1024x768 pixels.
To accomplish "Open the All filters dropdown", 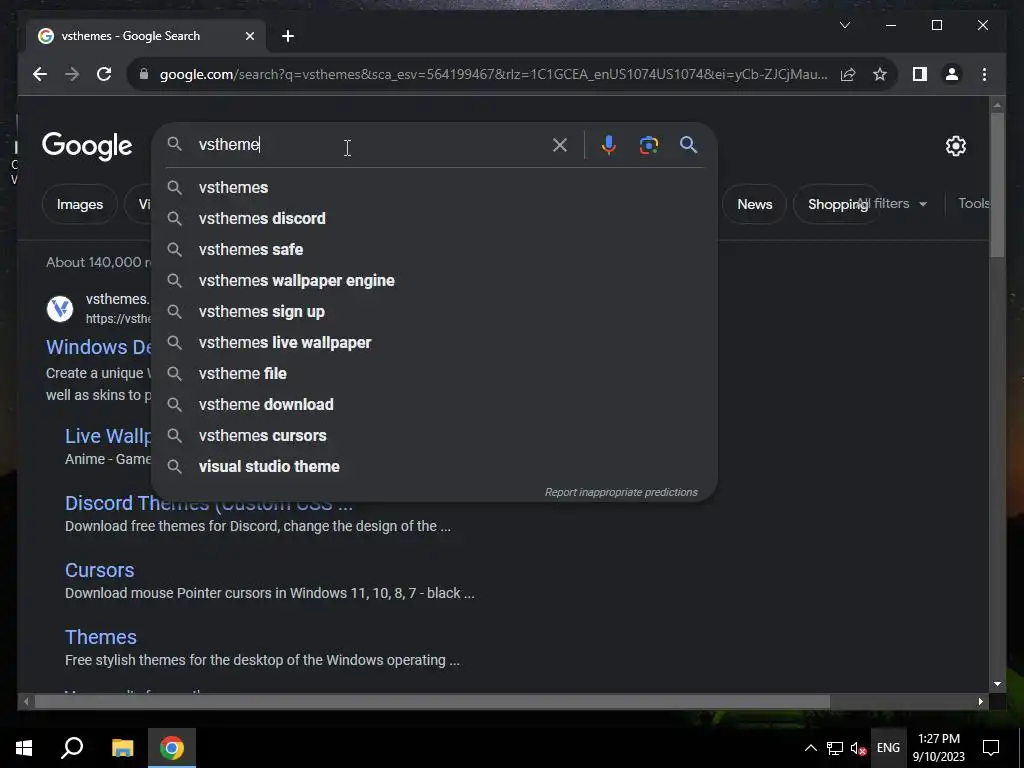I will [x=893, y=204].
